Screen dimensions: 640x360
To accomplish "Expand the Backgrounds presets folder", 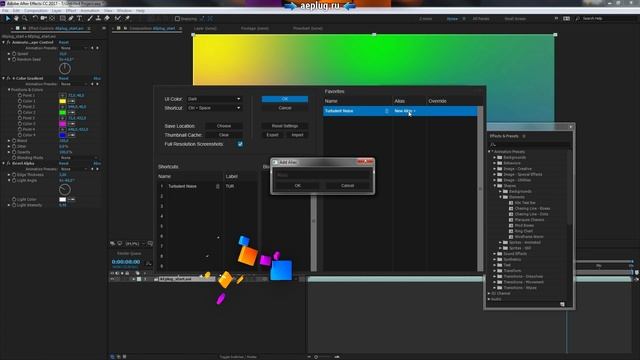I will [495, 158].
